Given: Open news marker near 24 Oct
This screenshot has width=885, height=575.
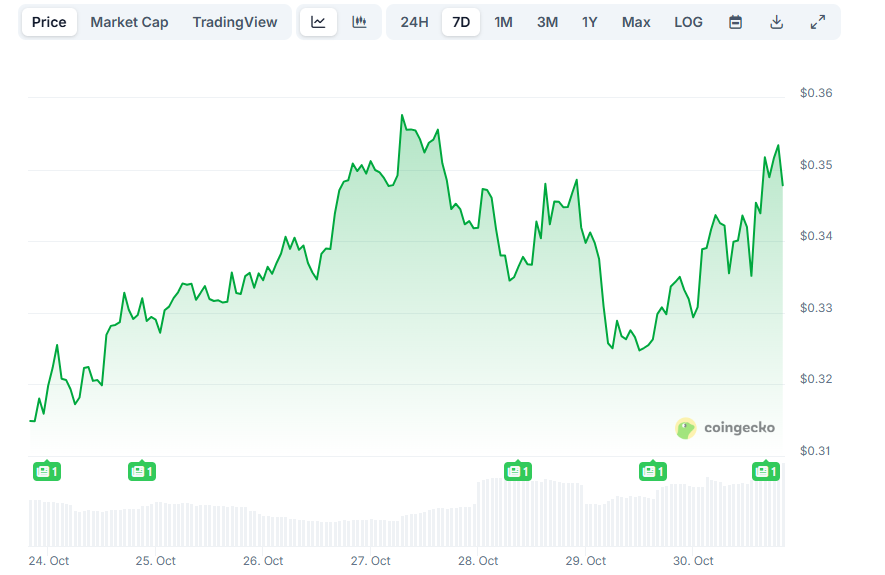Looking at the screenshot, I should pos(46,470).
